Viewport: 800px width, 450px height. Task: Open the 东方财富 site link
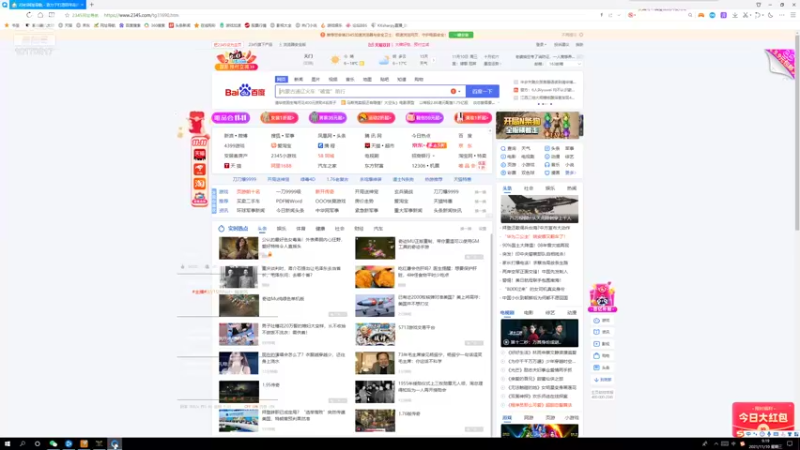pyautogui.click(x=374, y=166)
